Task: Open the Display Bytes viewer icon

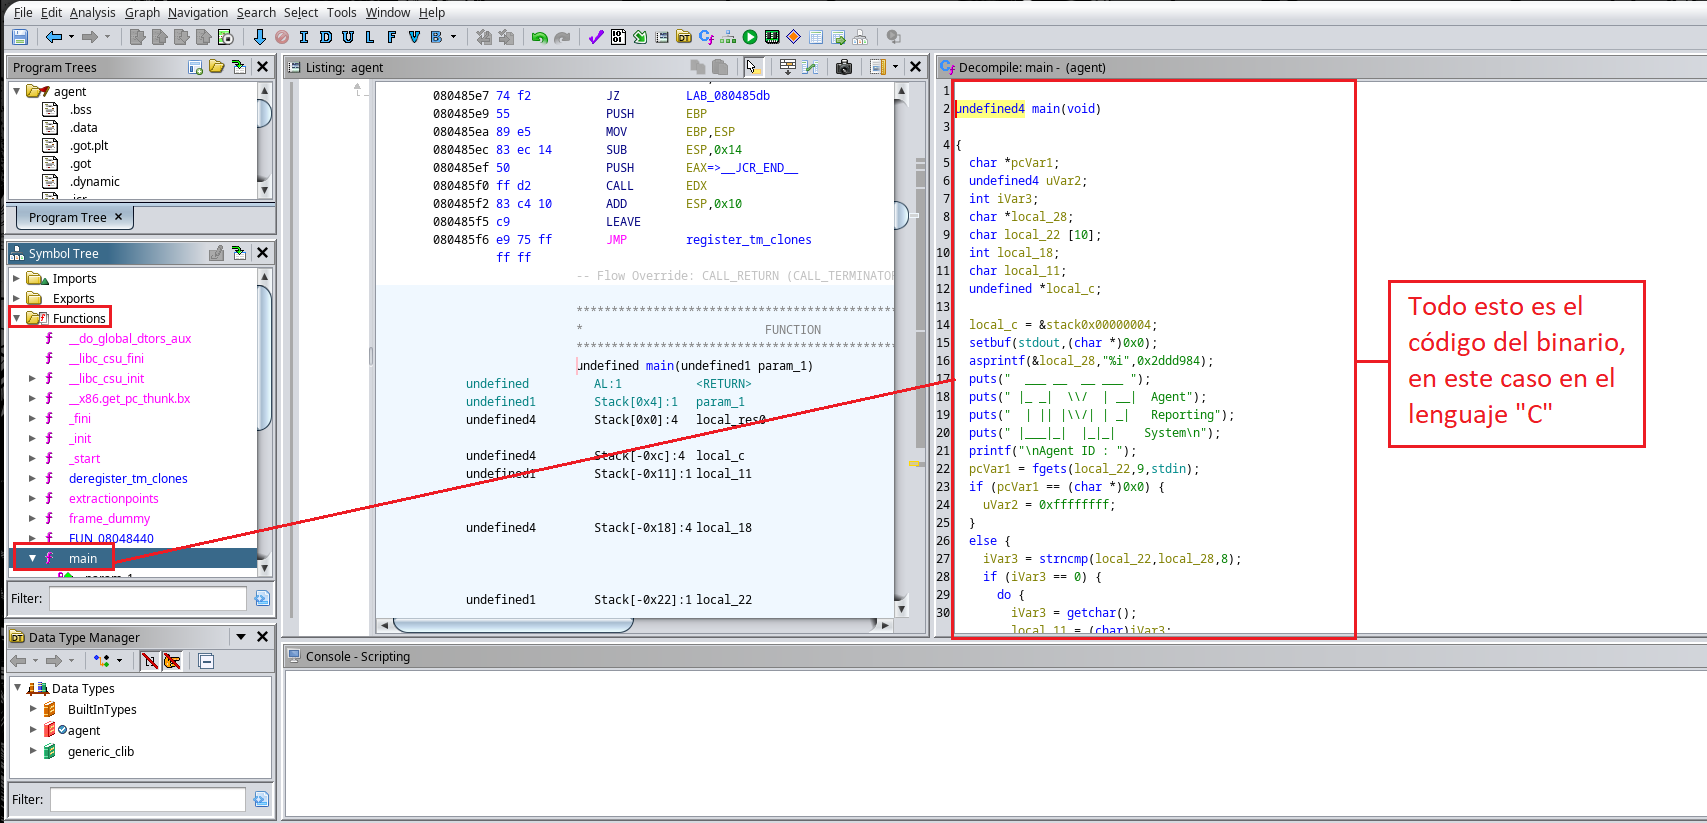Action: [618, 37]
